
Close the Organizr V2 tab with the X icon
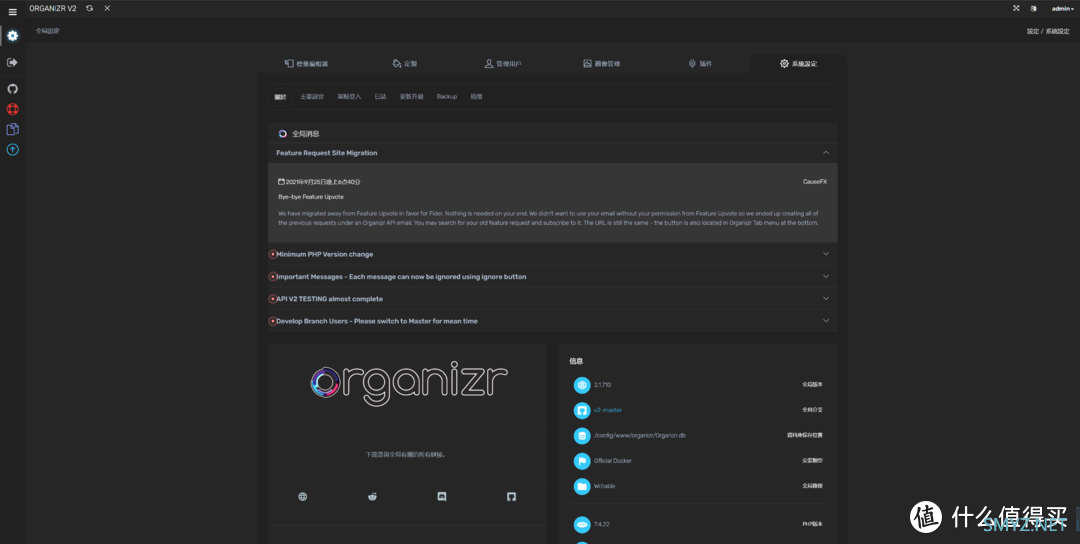(107, 8)
